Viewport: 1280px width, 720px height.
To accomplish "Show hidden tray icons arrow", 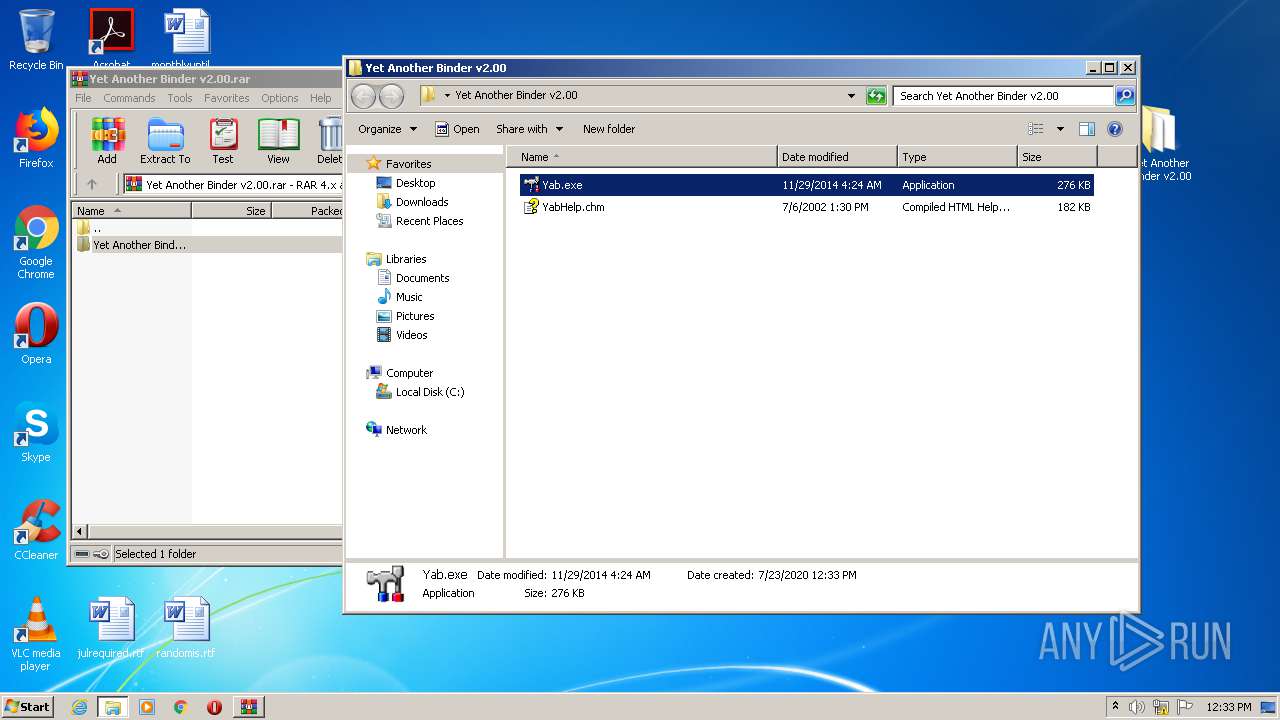I will (x=1115, y=707).
